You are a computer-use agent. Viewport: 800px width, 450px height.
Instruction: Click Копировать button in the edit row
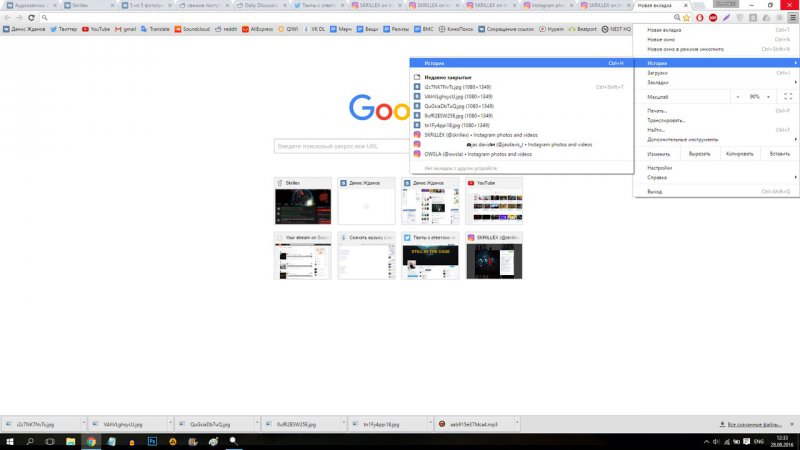[x=739, y=154]
